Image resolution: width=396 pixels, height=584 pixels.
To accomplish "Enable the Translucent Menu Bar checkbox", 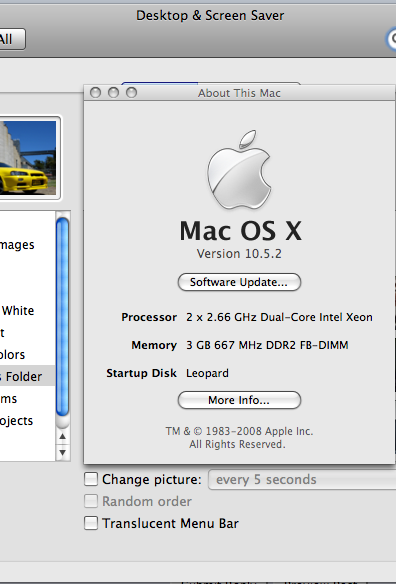I will (91, 523).
